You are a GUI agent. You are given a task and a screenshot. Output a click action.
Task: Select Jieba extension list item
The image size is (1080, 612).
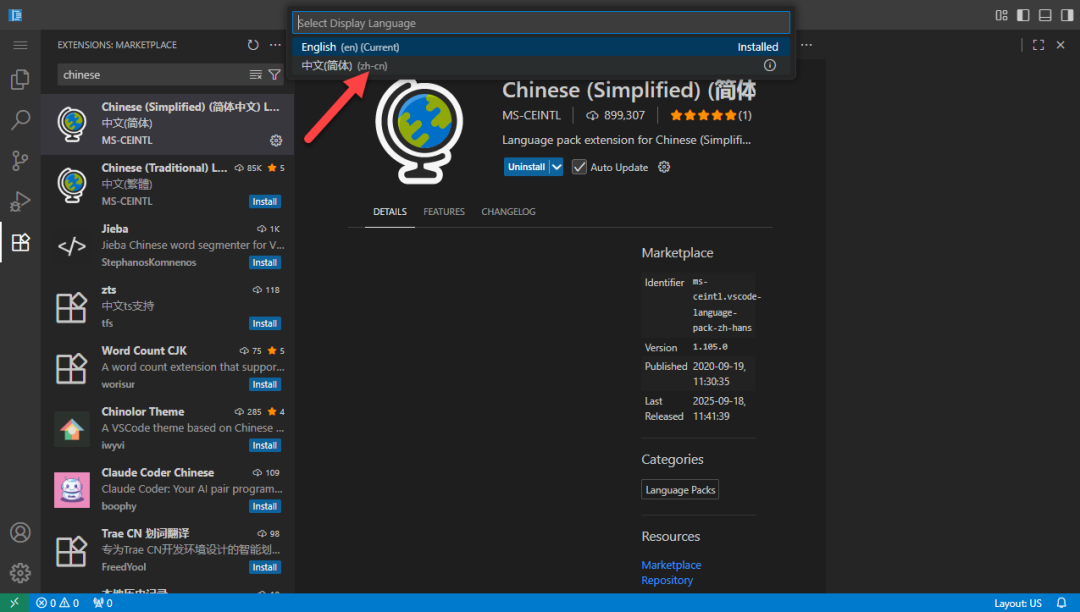pyautogui.click(x=167, y=246)
